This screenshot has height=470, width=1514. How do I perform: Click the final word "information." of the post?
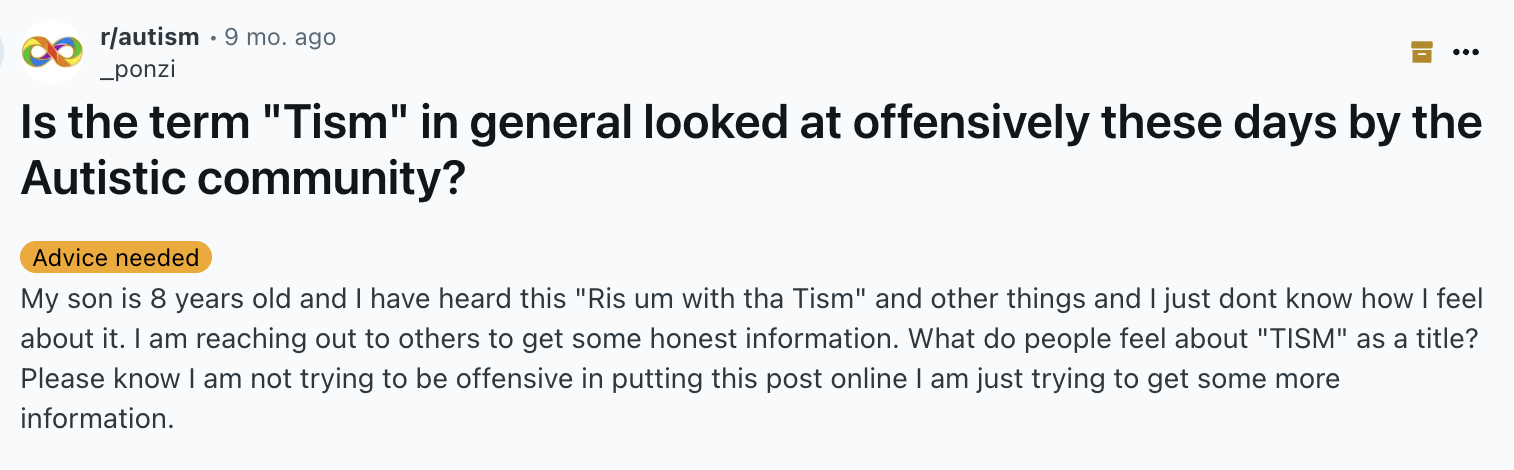click(x=97, y=418)
